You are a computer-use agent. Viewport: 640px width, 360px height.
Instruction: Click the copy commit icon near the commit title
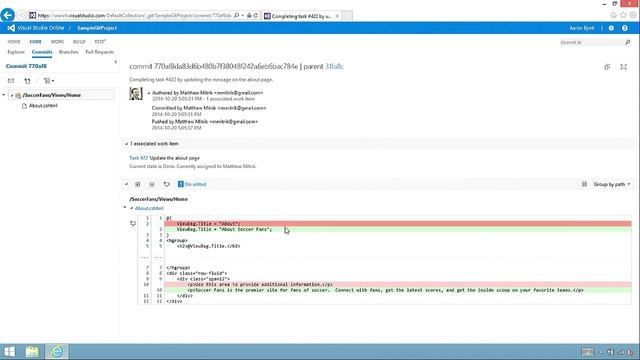tap(607, 67)
